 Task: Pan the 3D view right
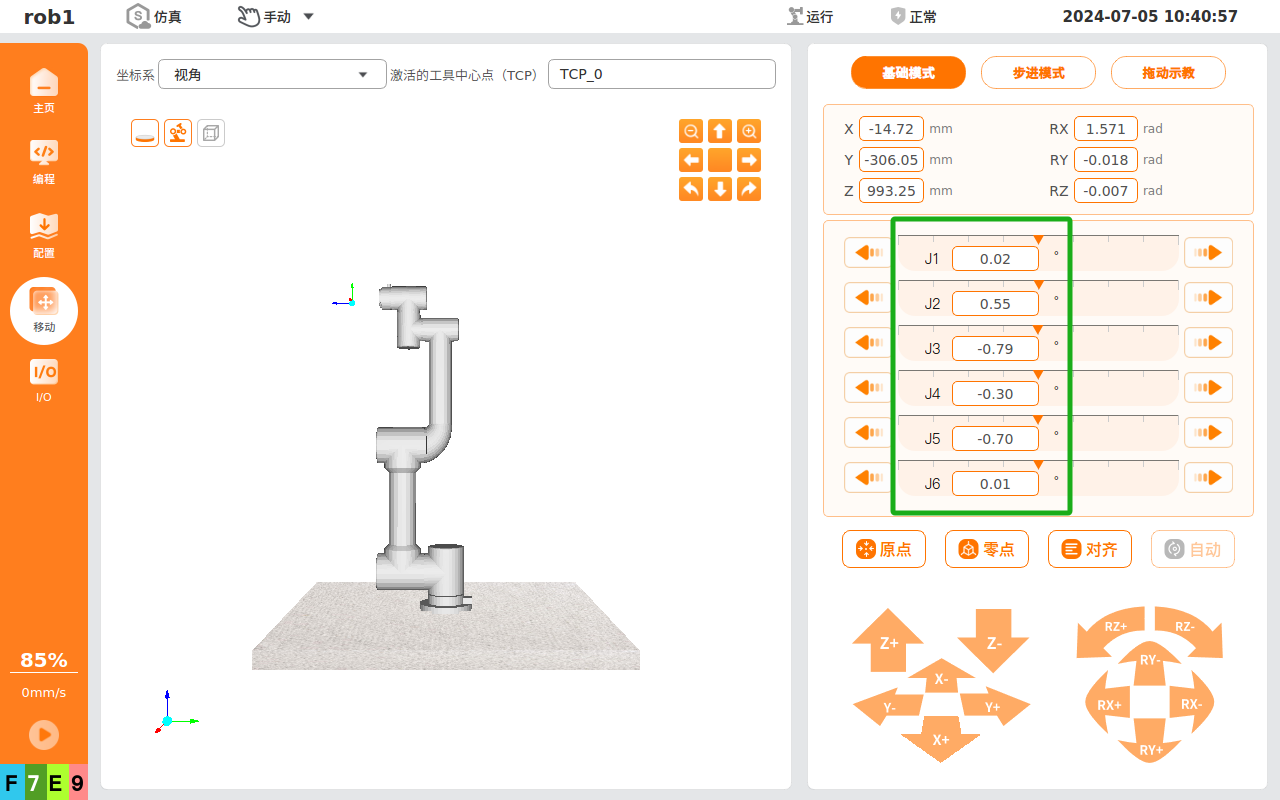click(x=749, y=160)
